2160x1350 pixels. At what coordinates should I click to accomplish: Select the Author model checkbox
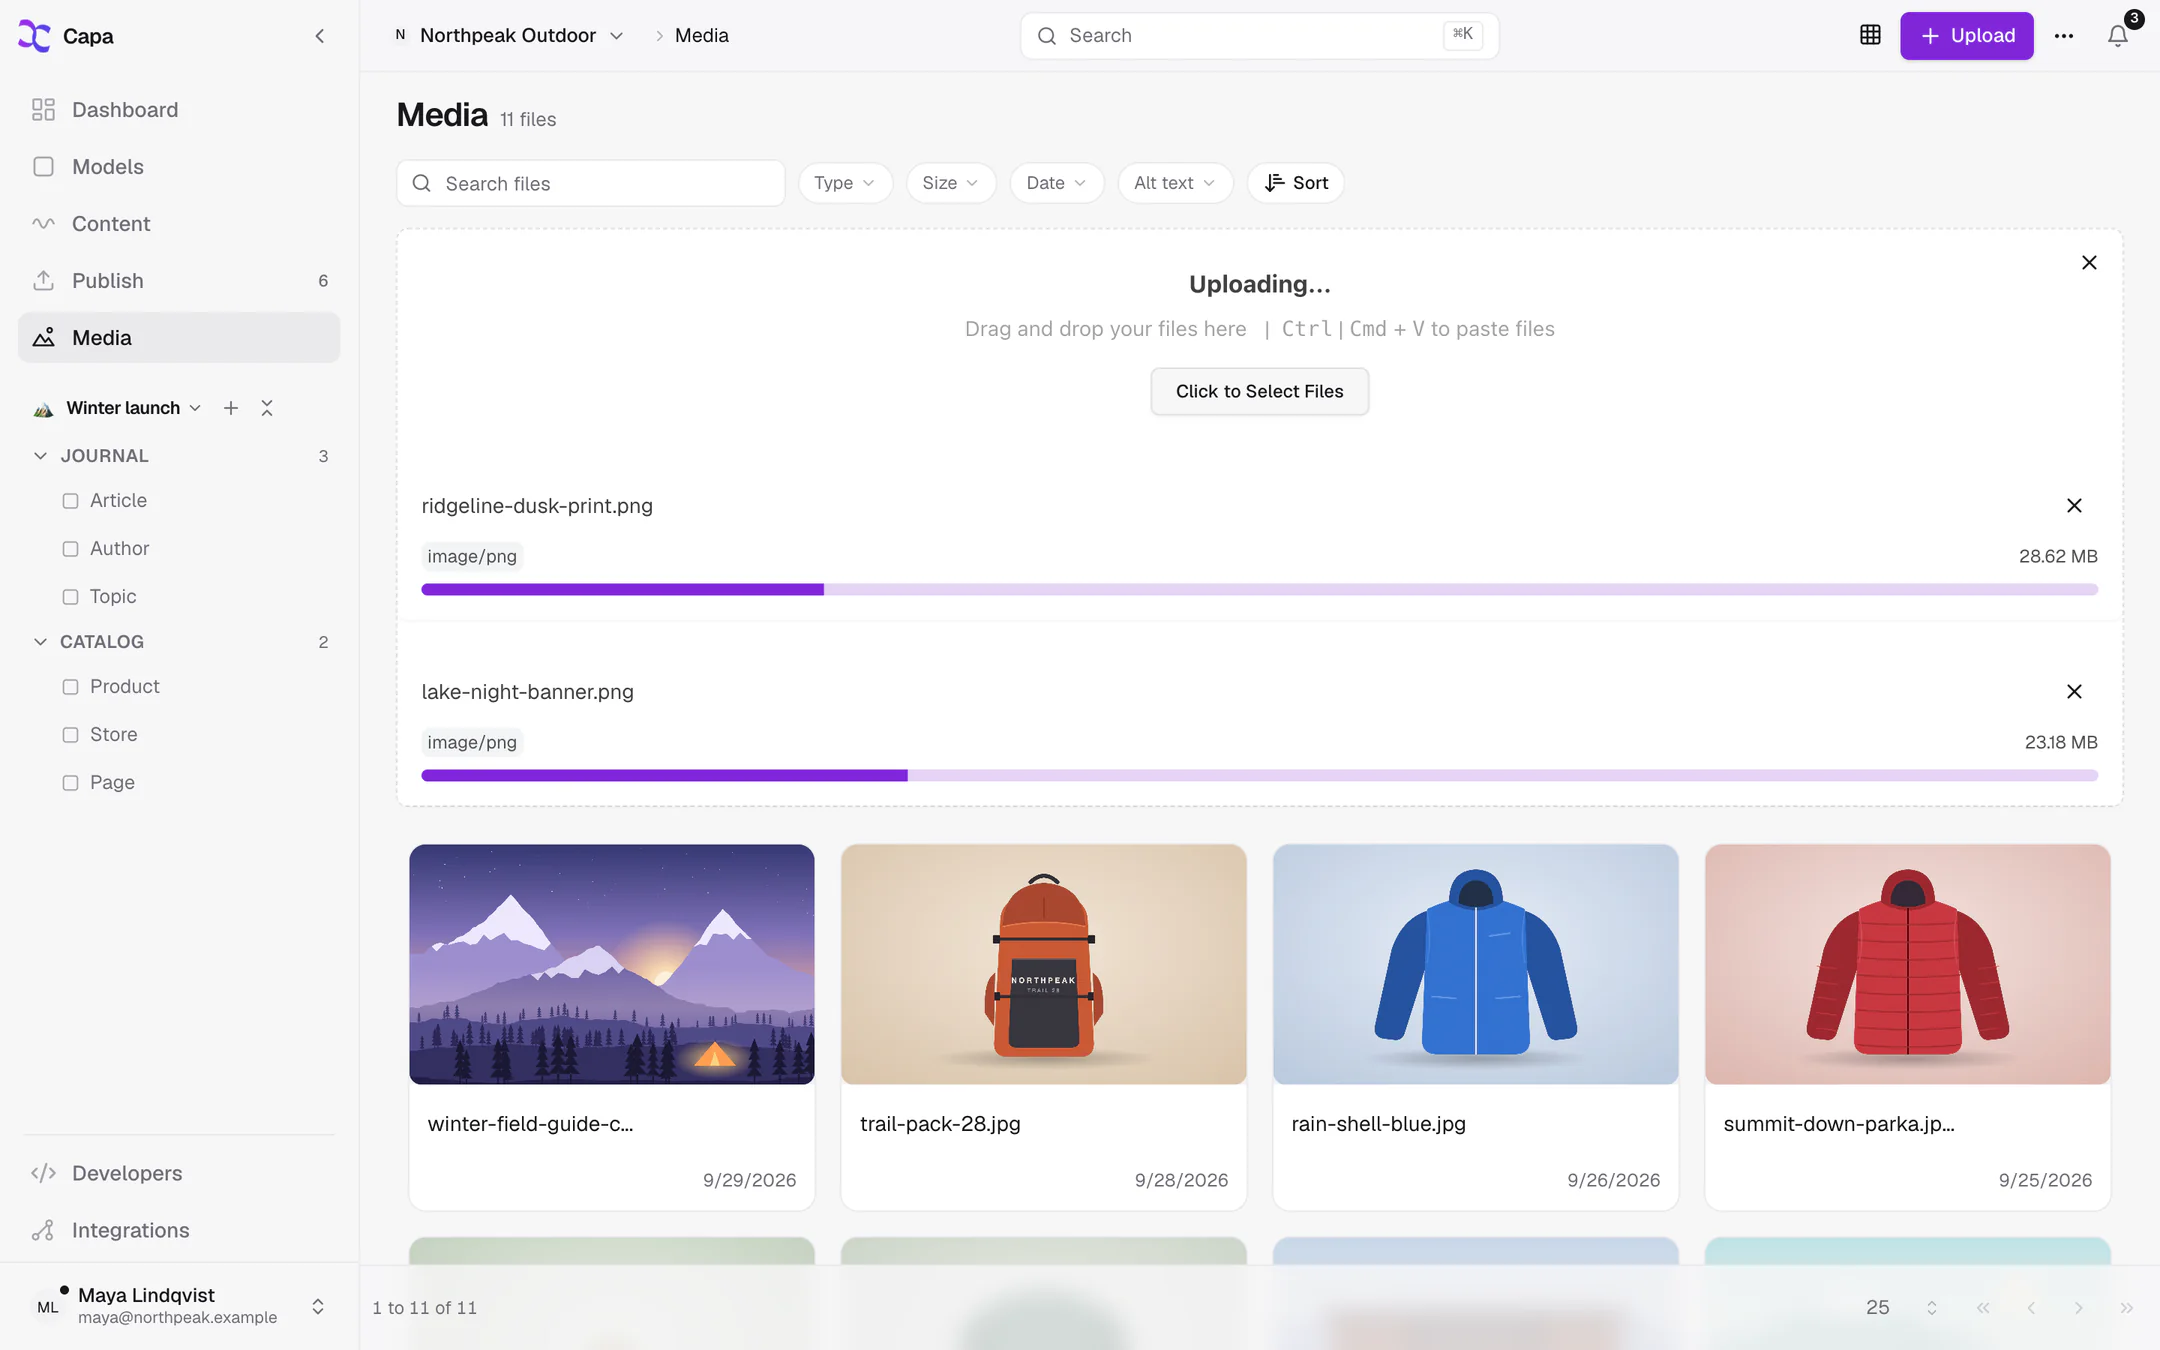[x=70, y=549]
